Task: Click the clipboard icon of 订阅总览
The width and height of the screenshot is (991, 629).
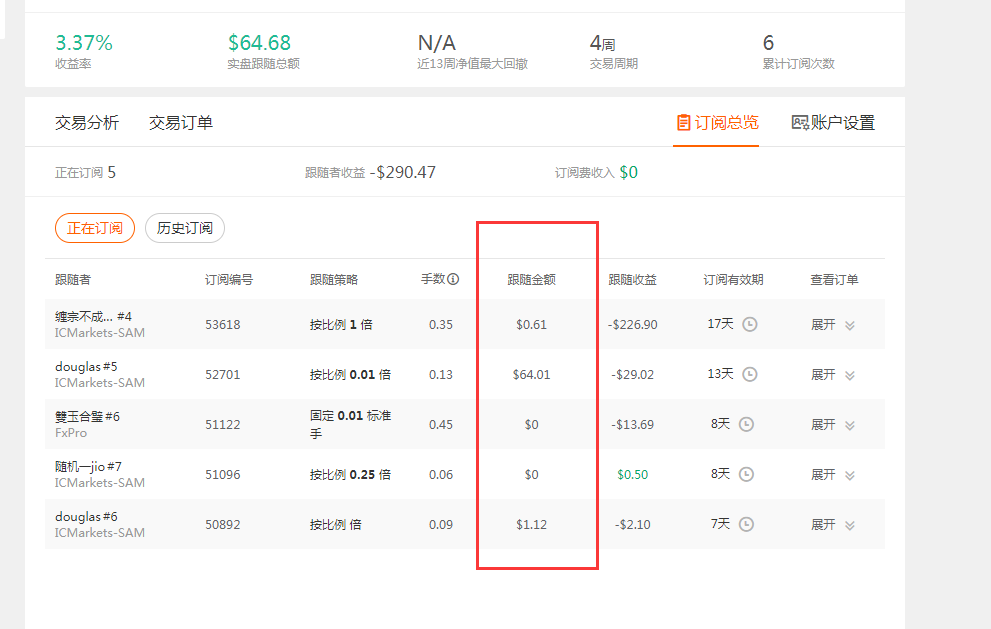Action: point(683,122)
